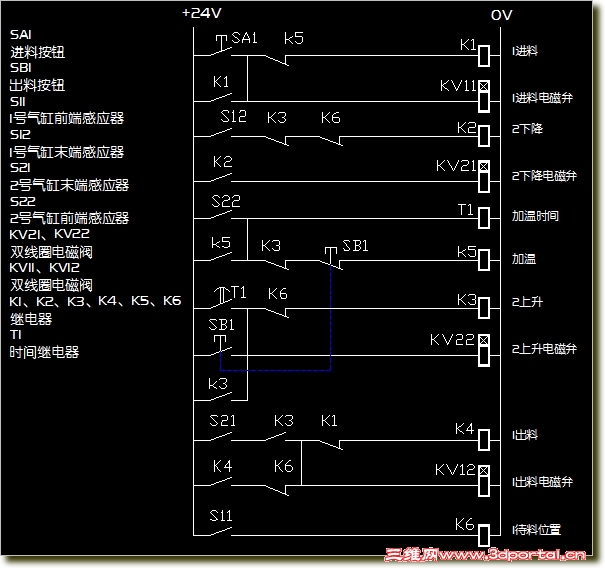Click the 'K1、K2、K3、K4、K5、K6' legend line
The height and width of the screenshot is (568, 605).
95,301
